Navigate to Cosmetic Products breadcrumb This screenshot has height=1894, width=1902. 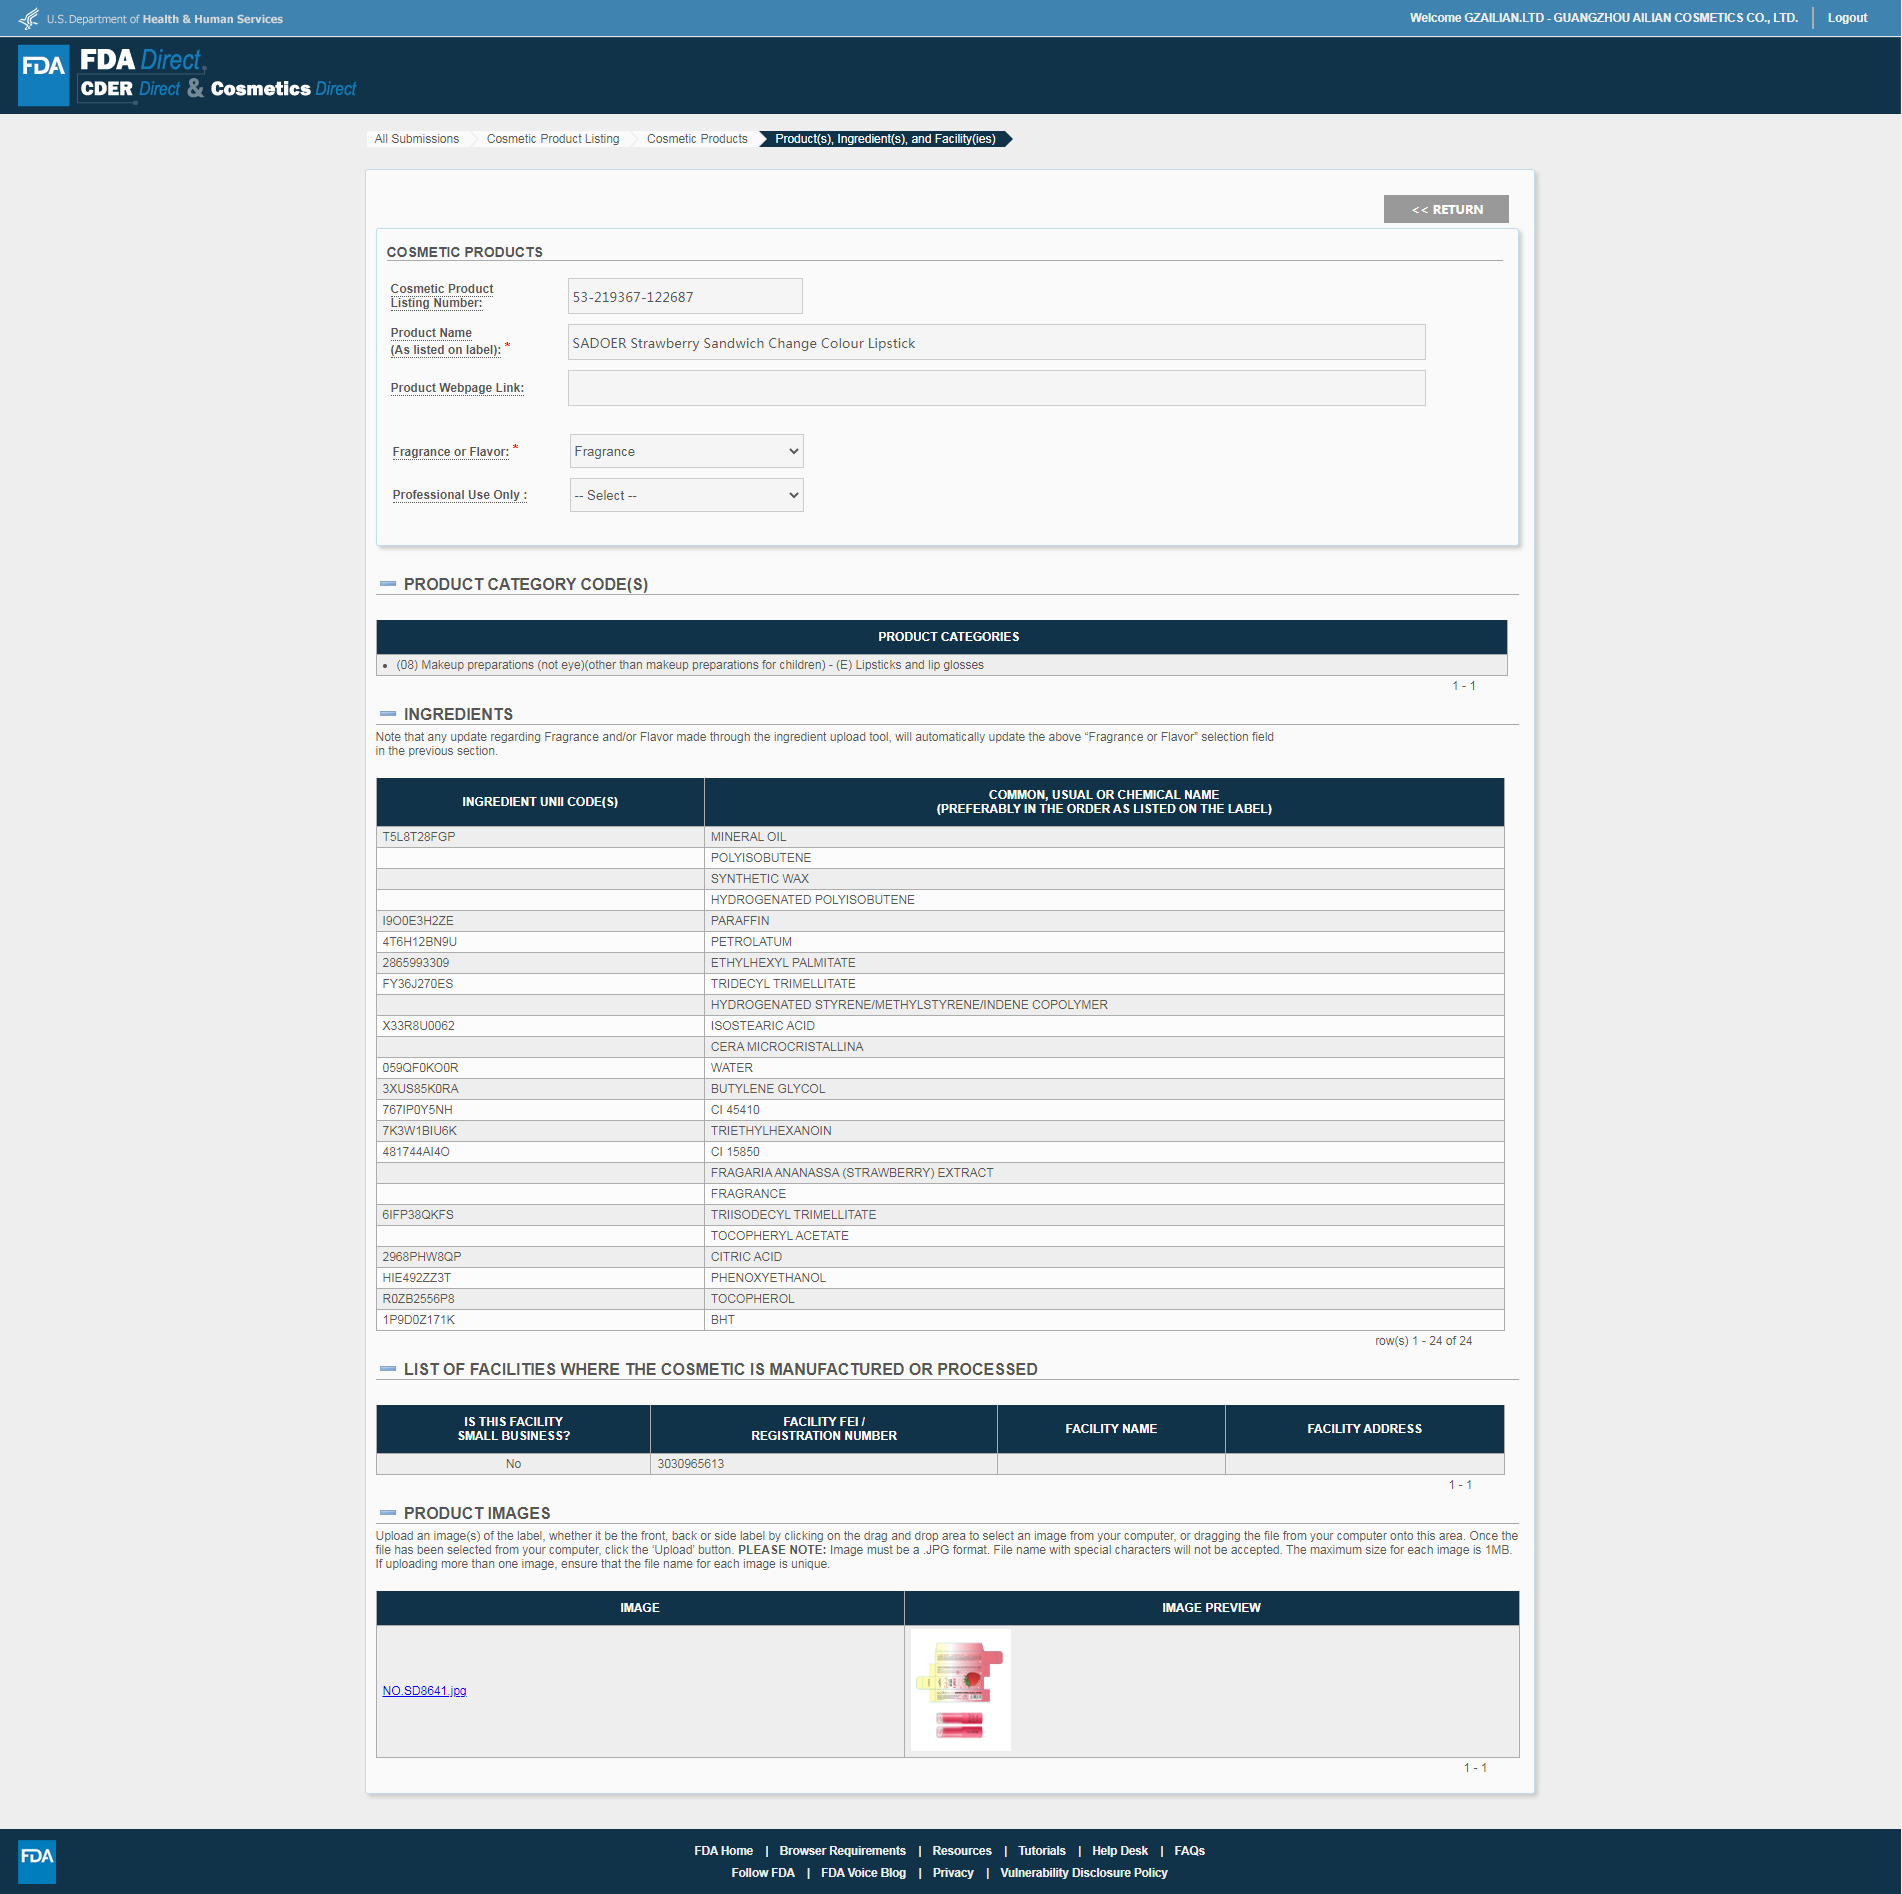(x=696, y=139)
